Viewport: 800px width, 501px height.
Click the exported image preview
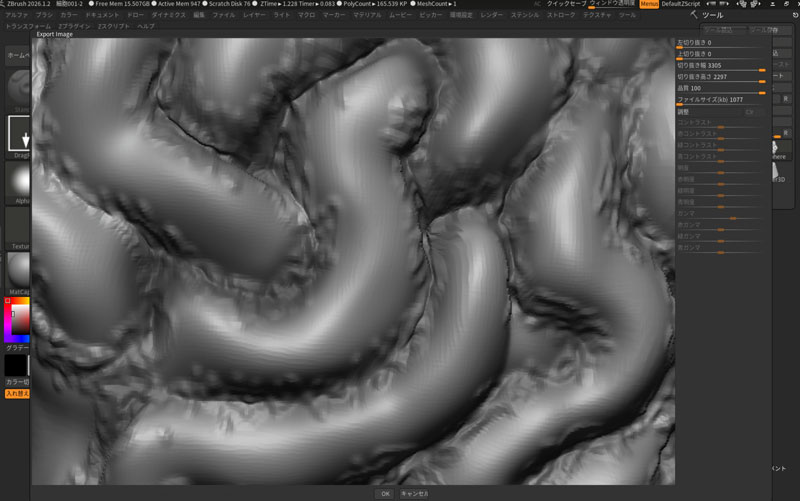click(x=353, y=261)
